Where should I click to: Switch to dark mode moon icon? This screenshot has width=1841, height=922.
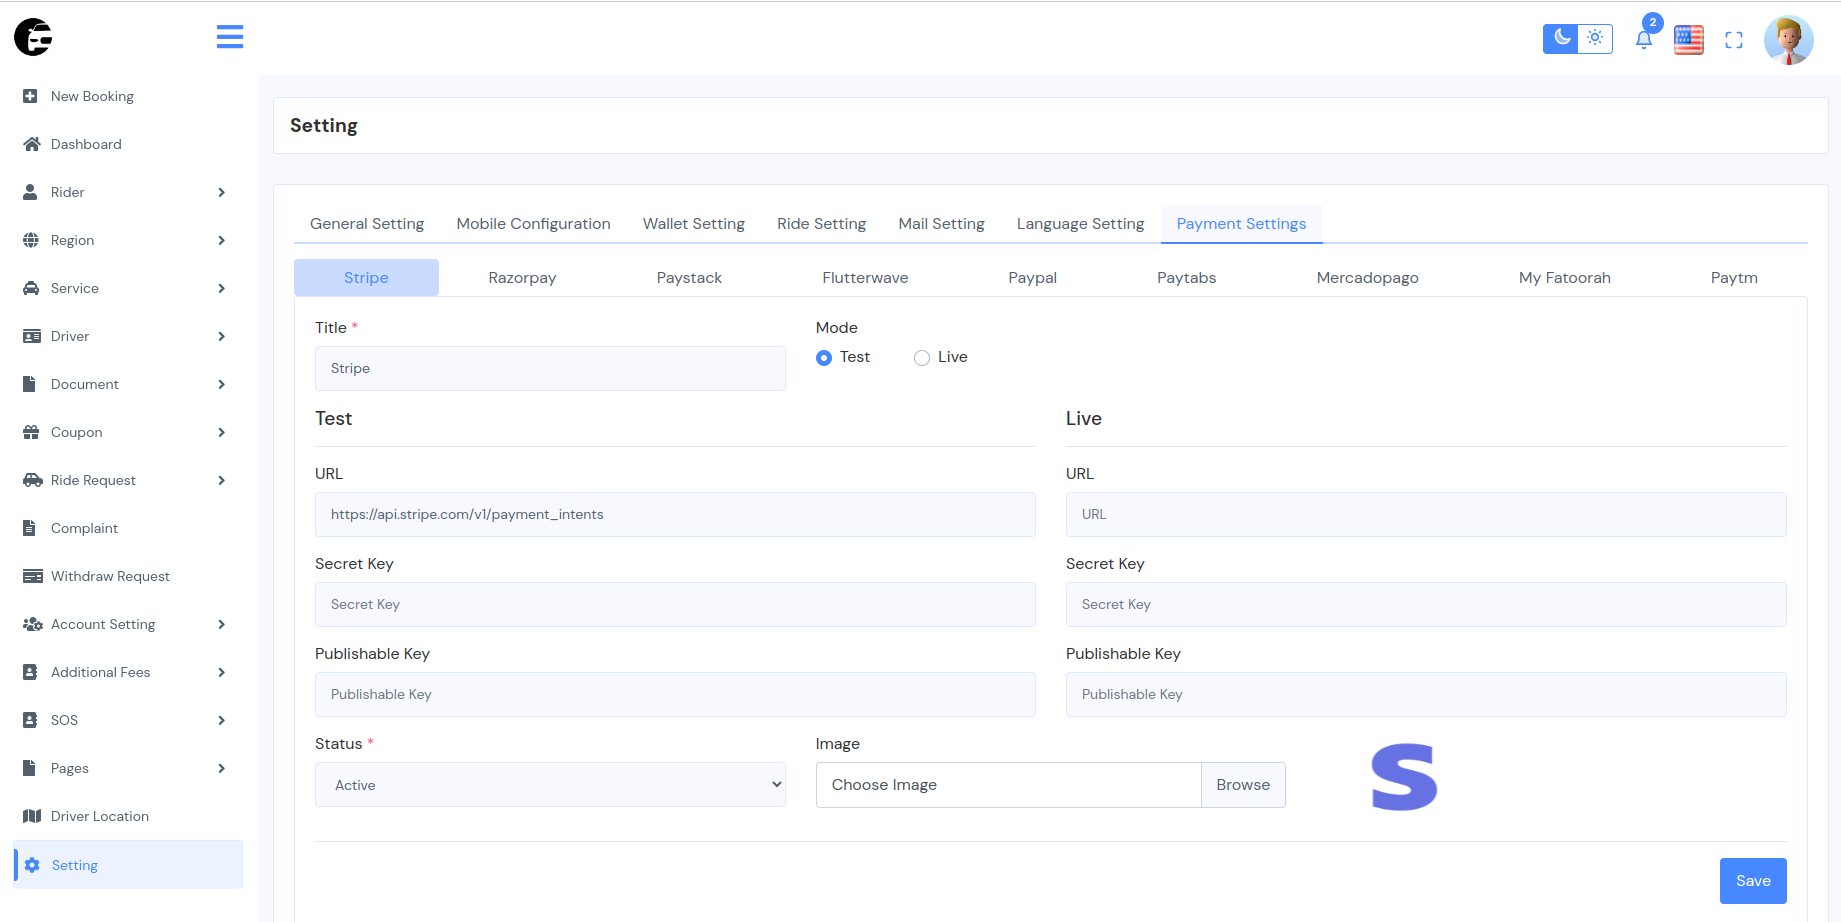pyautogui.click(x=1561, y=38)
